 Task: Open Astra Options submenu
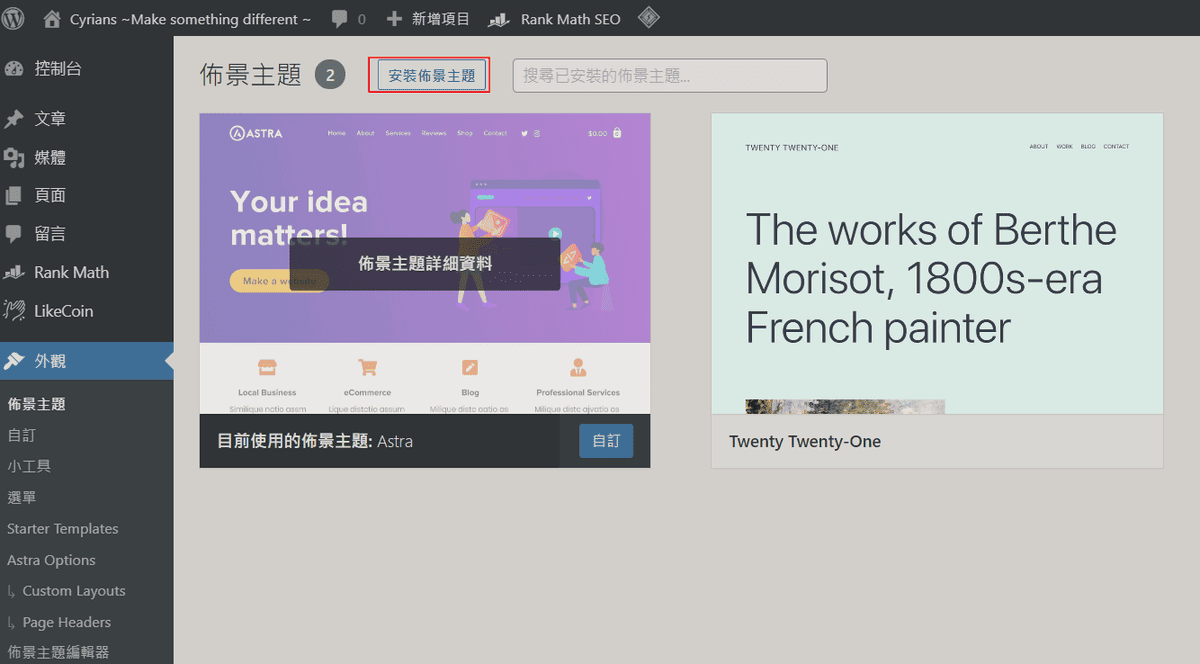coord(51,560)
